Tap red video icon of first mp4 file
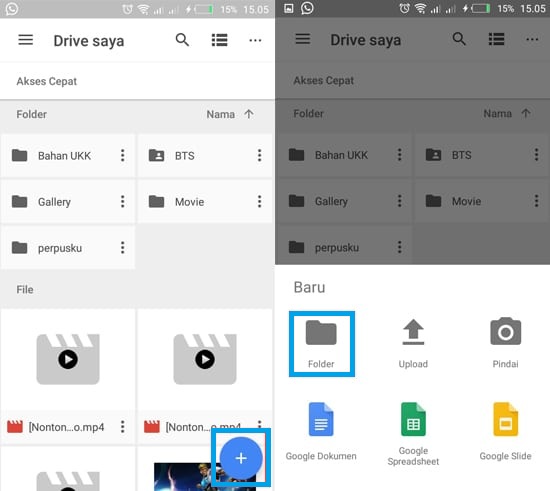 [x=15, y=426]
